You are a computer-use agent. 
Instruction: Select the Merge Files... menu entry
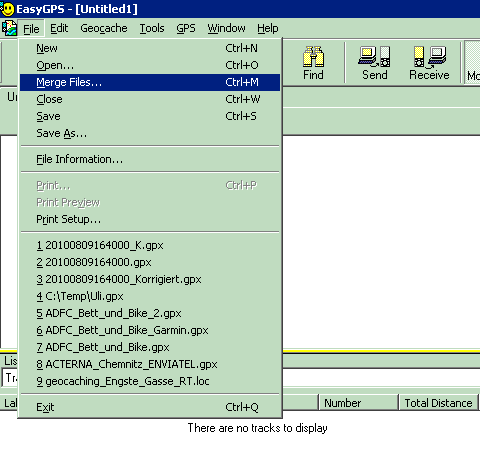click(150, 82)
